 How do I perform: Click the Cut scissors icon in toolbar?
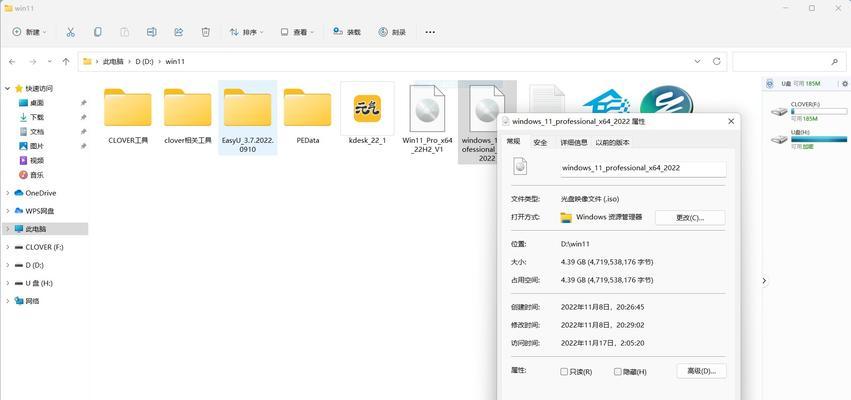[x=71, y=33]
